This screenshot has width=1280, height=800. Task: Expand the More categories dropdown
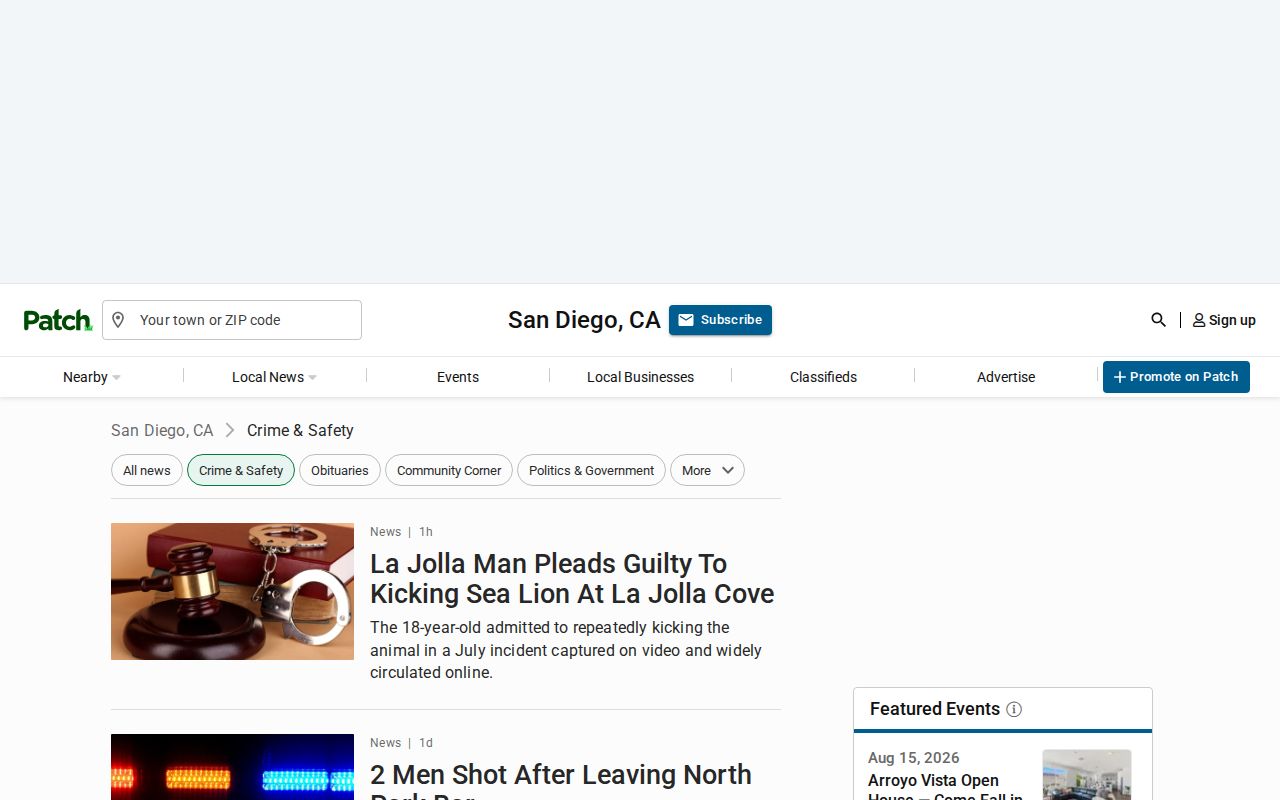[x=707, y=470]
